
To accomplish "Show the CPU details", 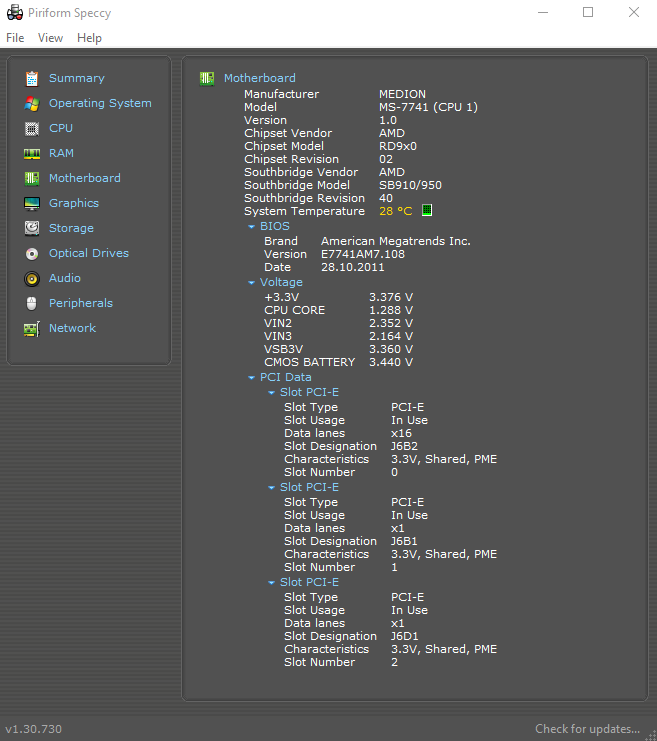I will tap(61, 128).
